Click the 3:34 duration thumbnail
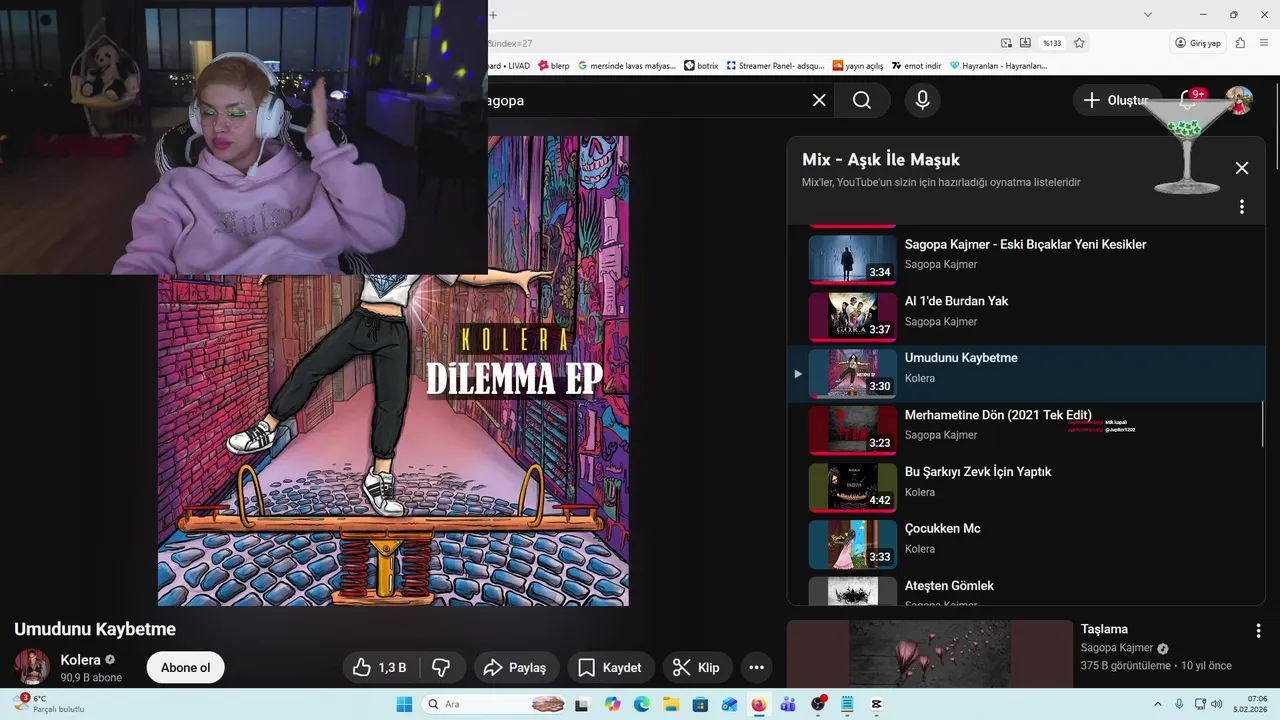1280x720 pixels. 852,260
